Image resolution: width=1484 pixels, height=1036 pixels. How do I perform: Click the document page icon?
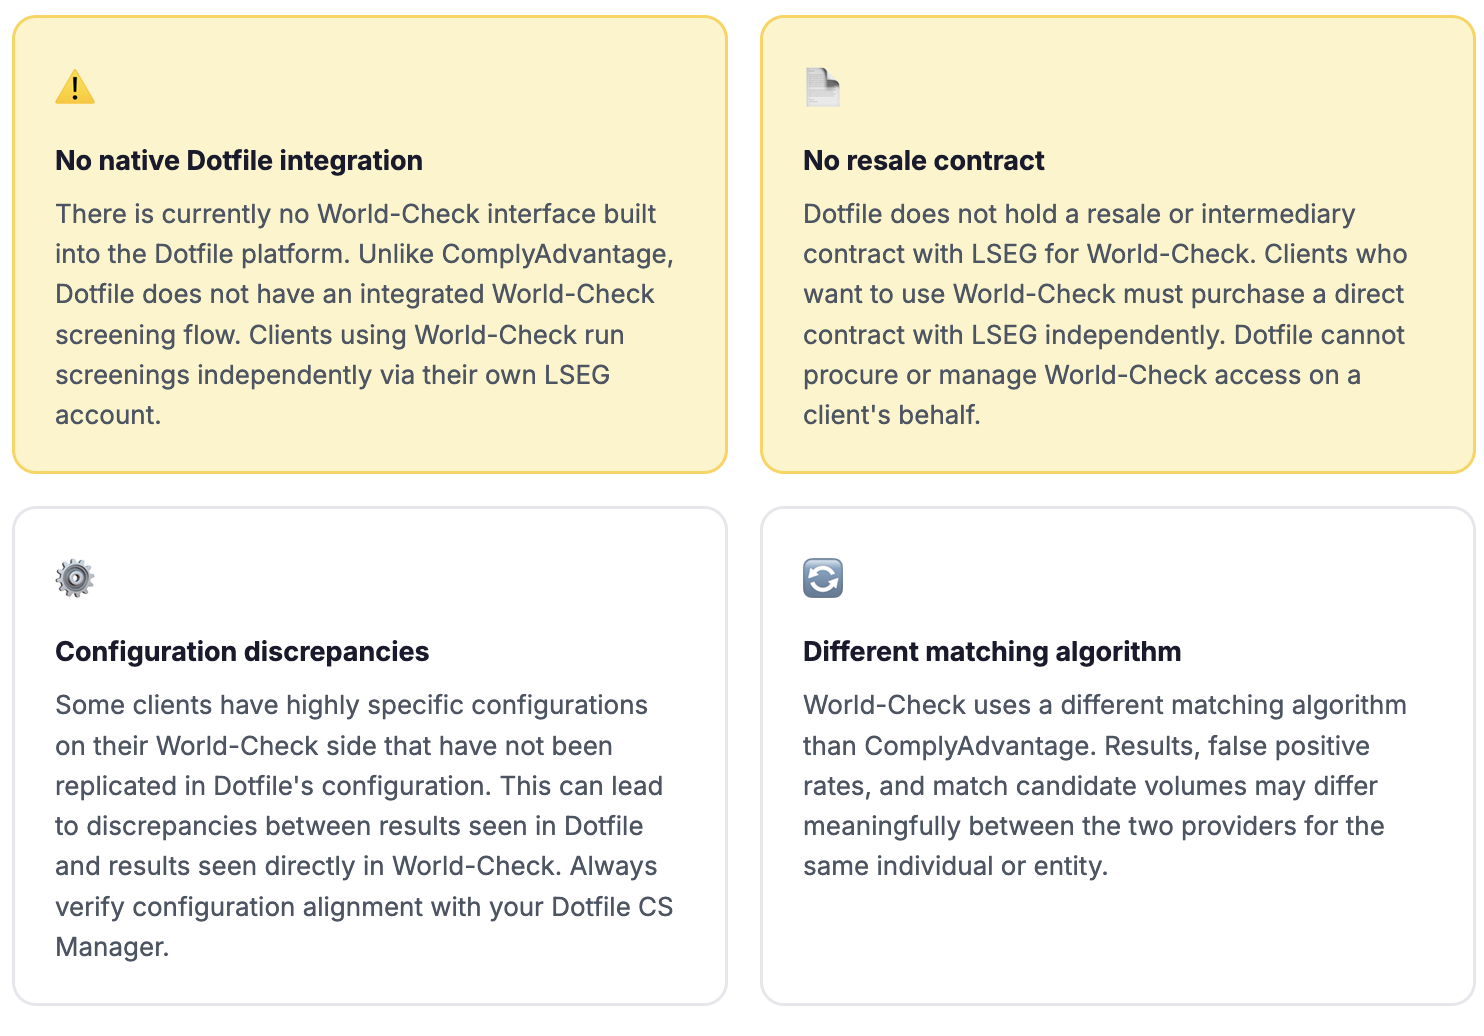tap(822, 87)
